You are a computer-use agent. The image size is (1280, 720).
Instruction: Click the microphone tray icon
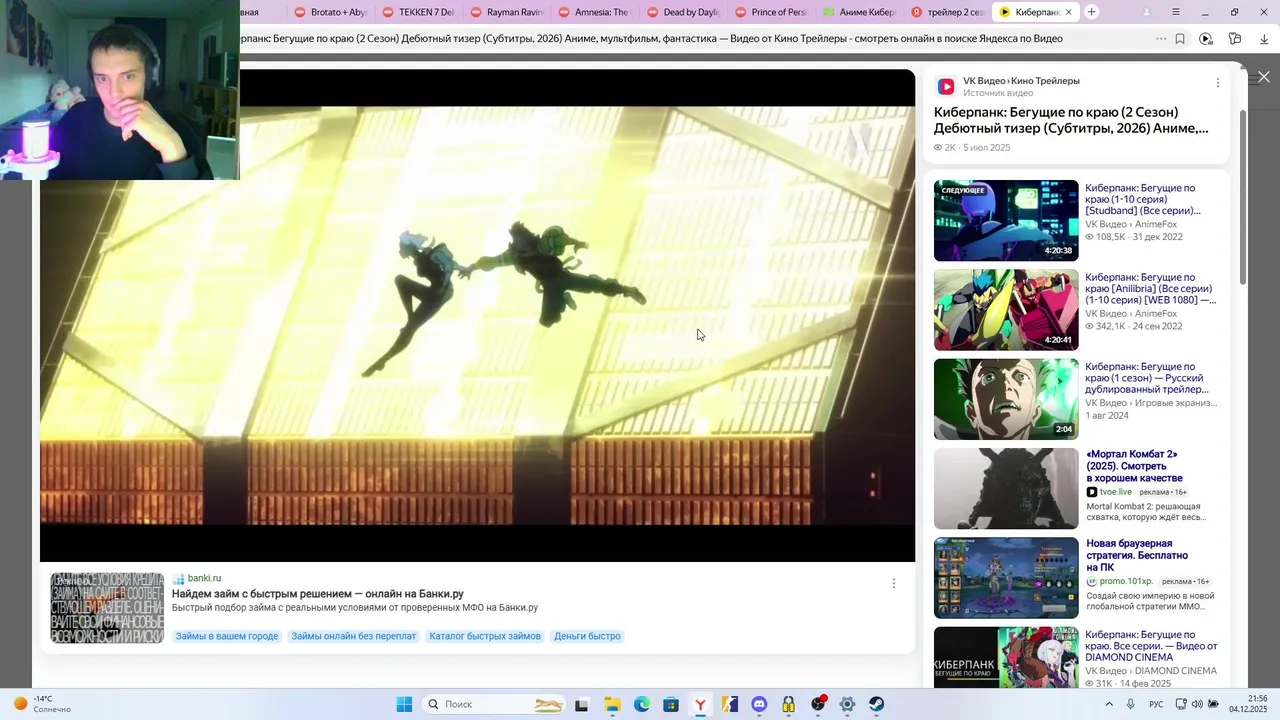[1131, 704]
